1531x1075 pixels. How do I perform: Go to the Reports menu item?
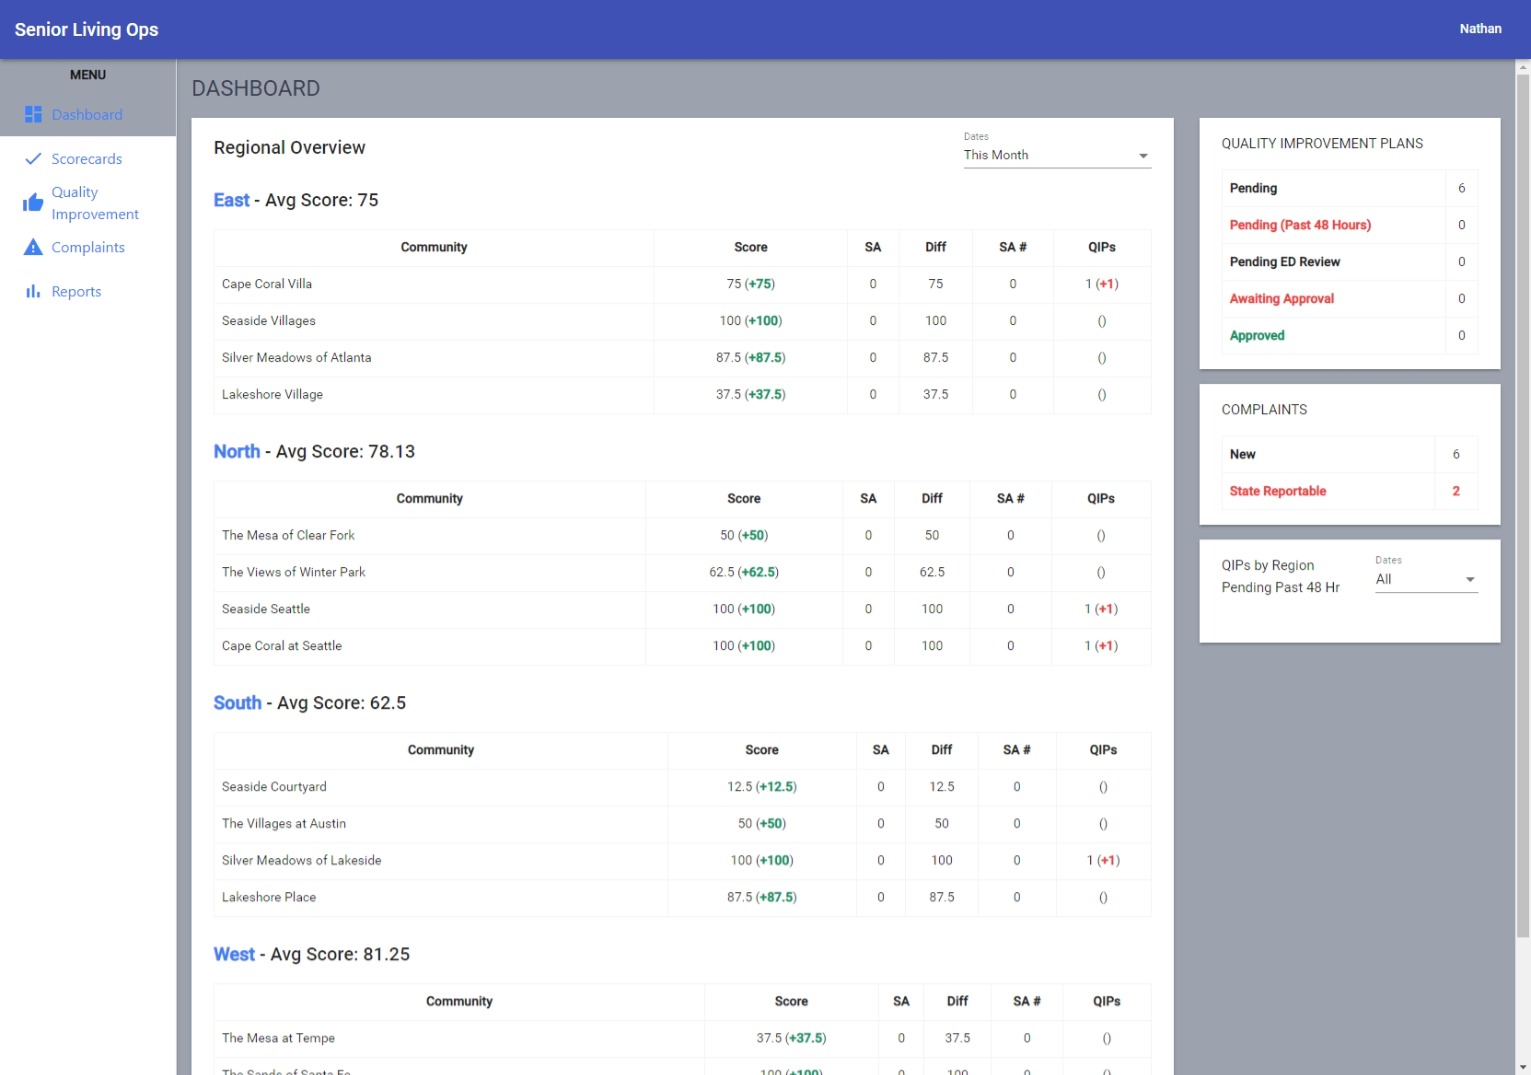76,291
